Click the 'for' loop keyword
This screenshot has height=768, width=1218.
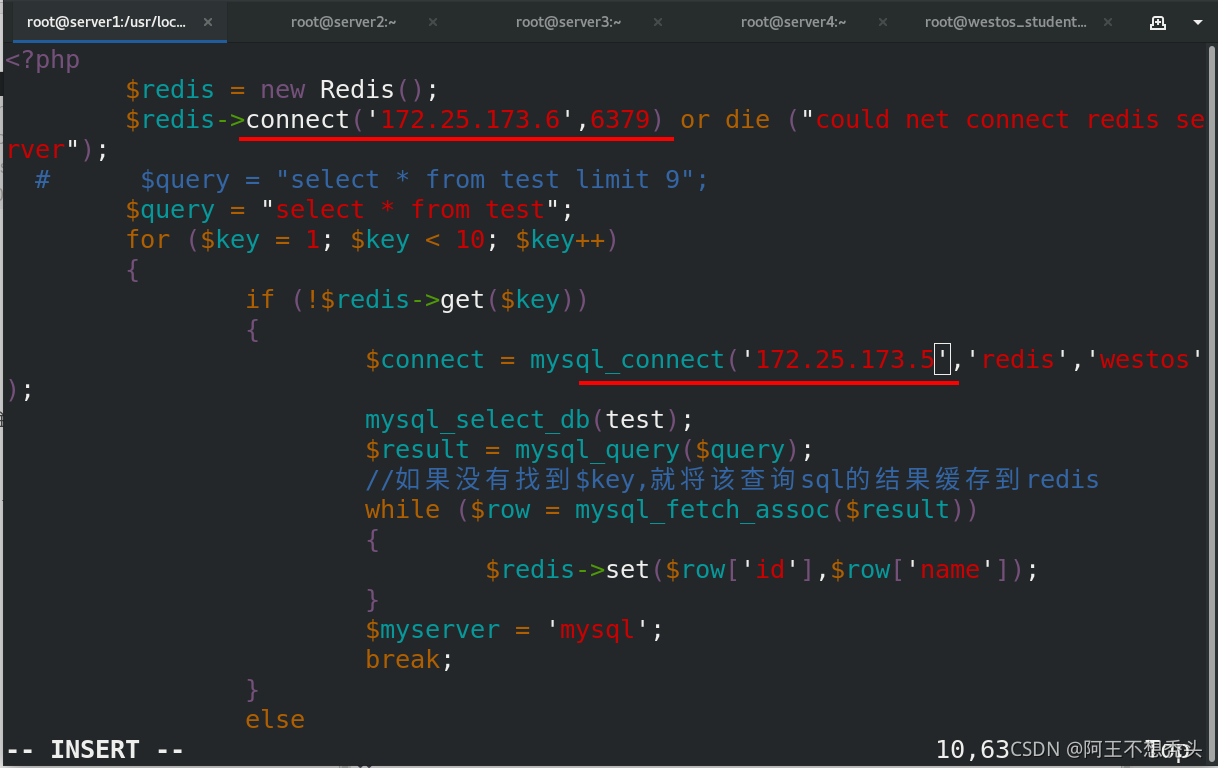point(147,240)
